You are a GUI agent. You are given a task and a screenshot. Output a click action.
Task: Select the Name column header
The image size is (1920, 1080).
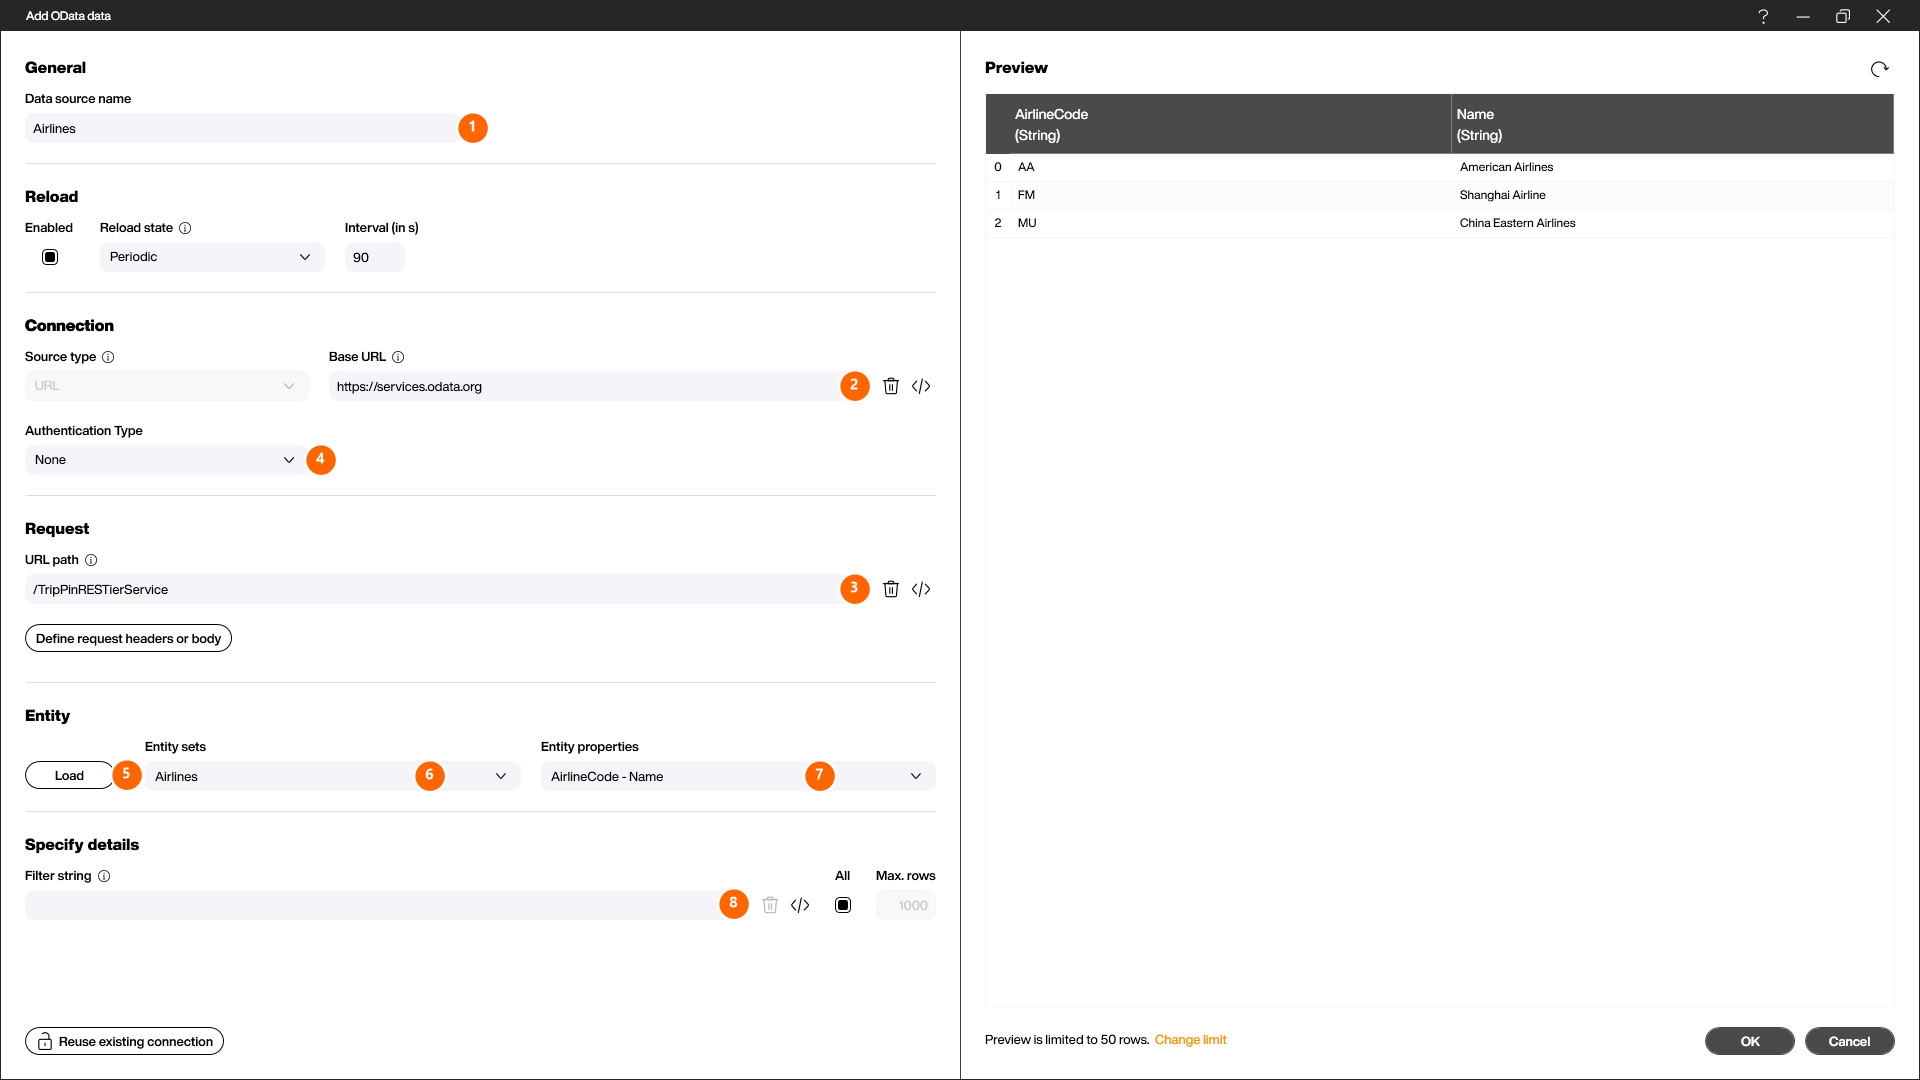[1672, 124]
